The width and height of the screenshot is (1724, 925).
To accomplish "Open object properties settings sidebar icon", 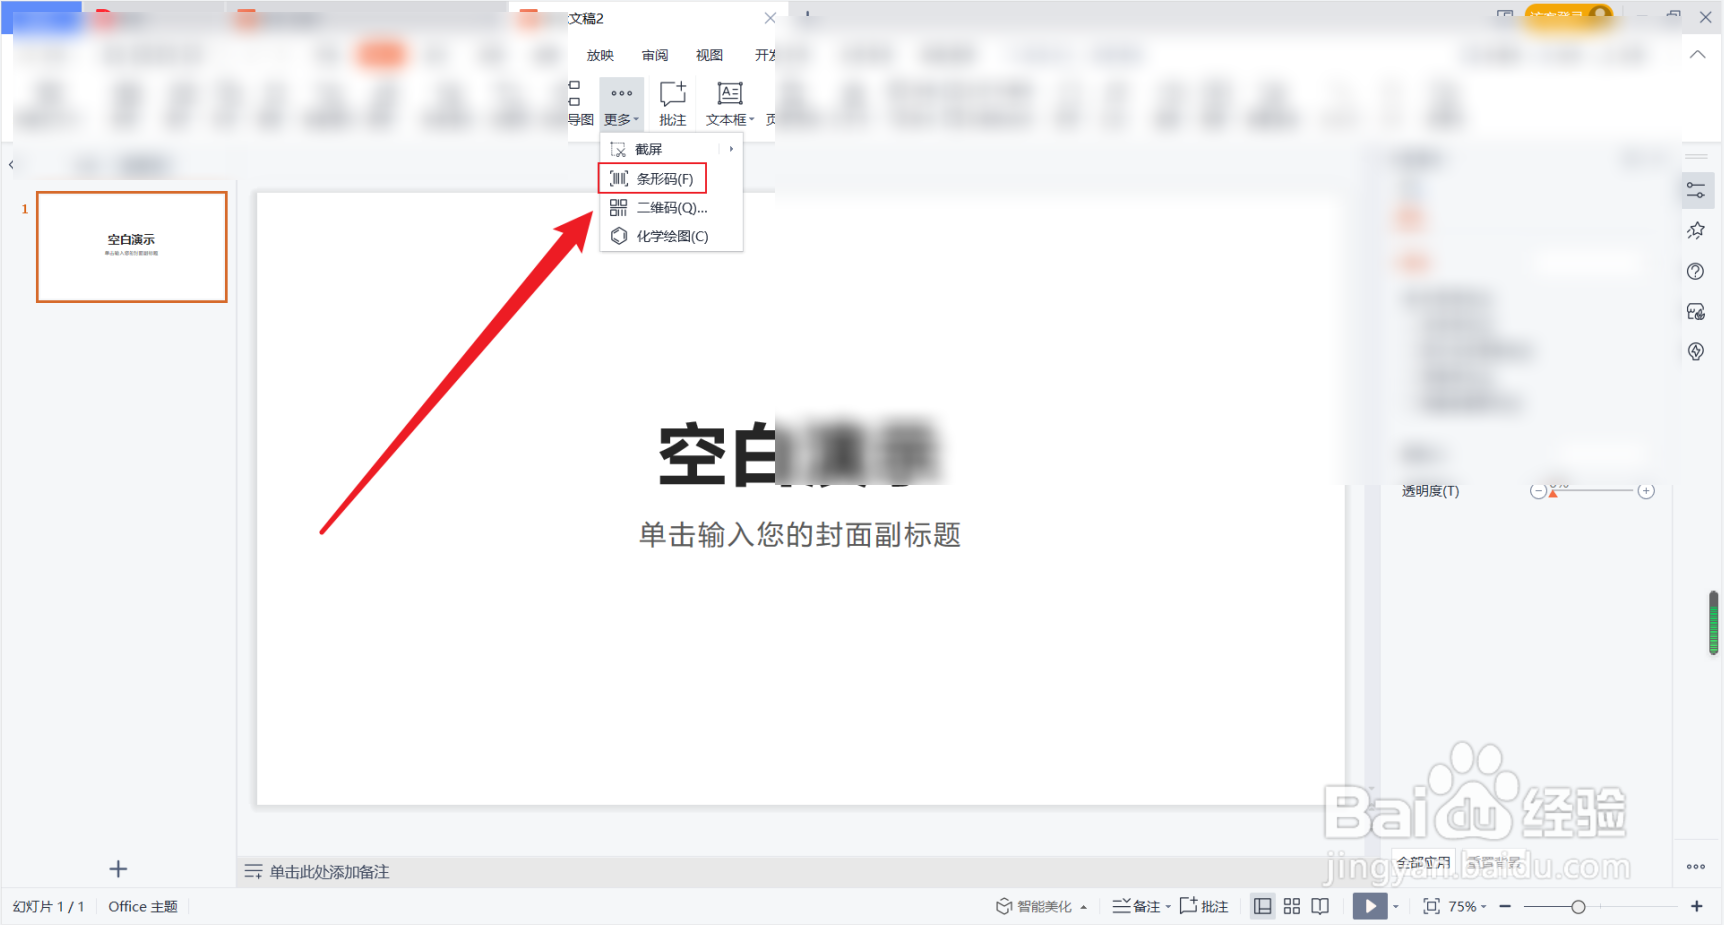I will pos(1696,190).
